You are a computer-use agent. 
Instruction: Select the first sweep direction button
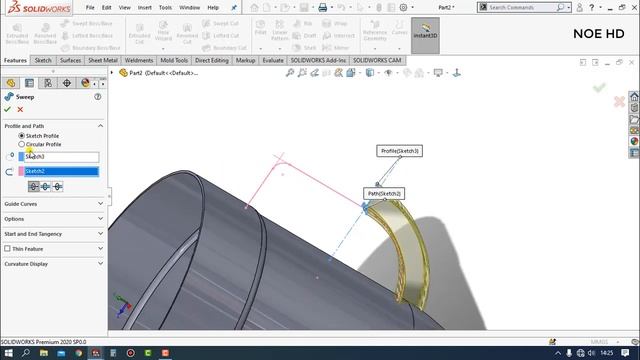click(33, 187)
